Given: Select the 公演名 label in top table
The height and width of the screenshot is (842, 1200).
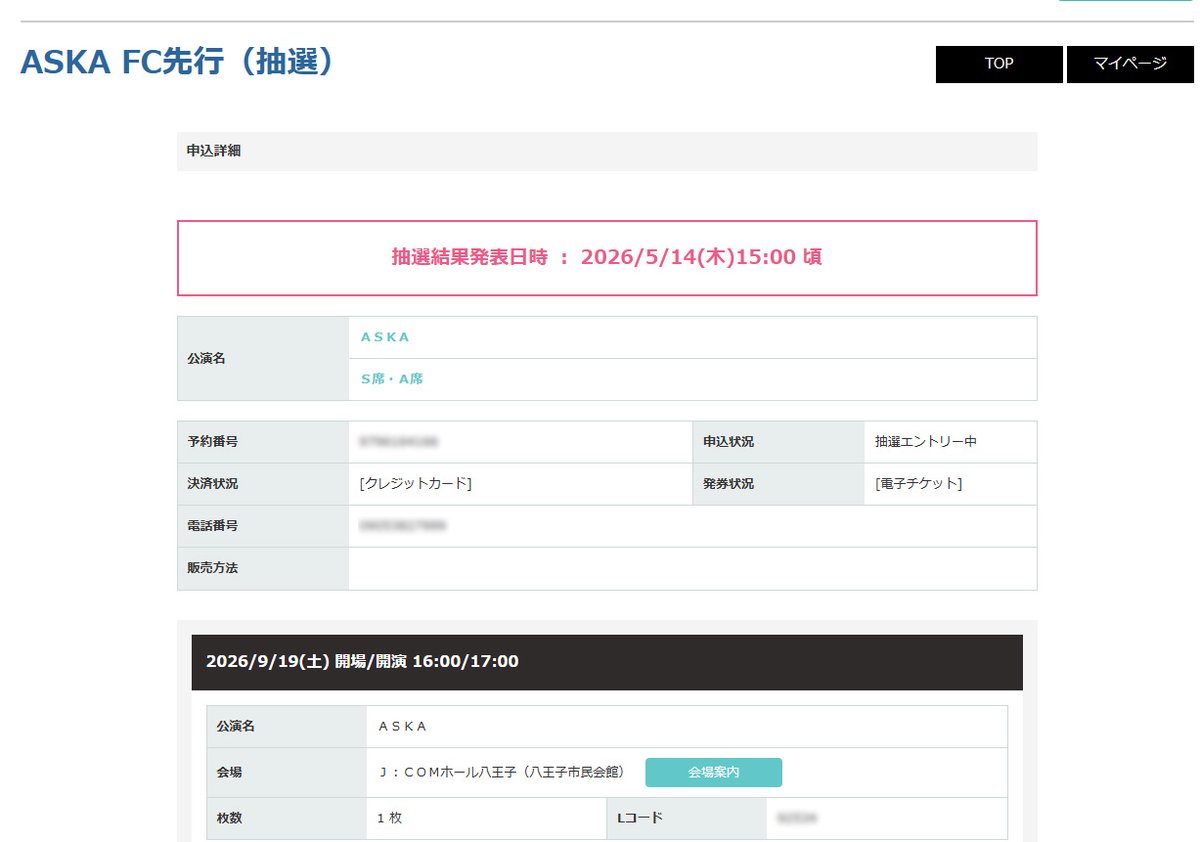Looking at the screenshot, I should [x=206, y=358].
